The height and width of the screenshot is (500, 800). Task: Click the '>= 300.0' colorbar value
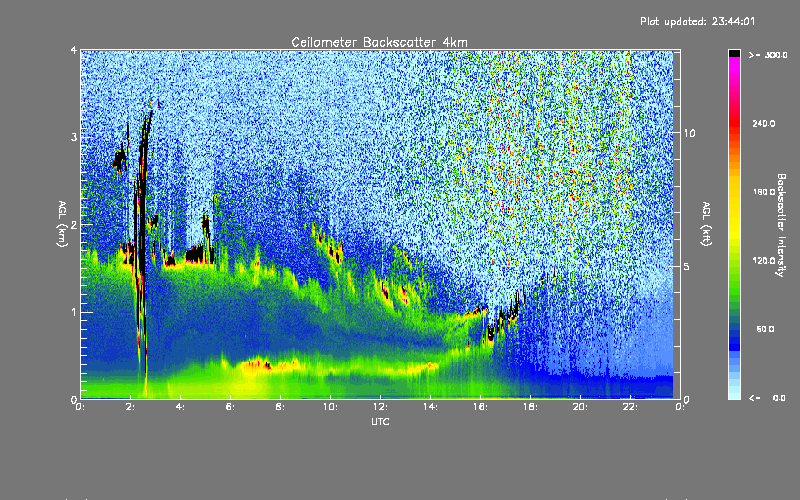point(768,55)
